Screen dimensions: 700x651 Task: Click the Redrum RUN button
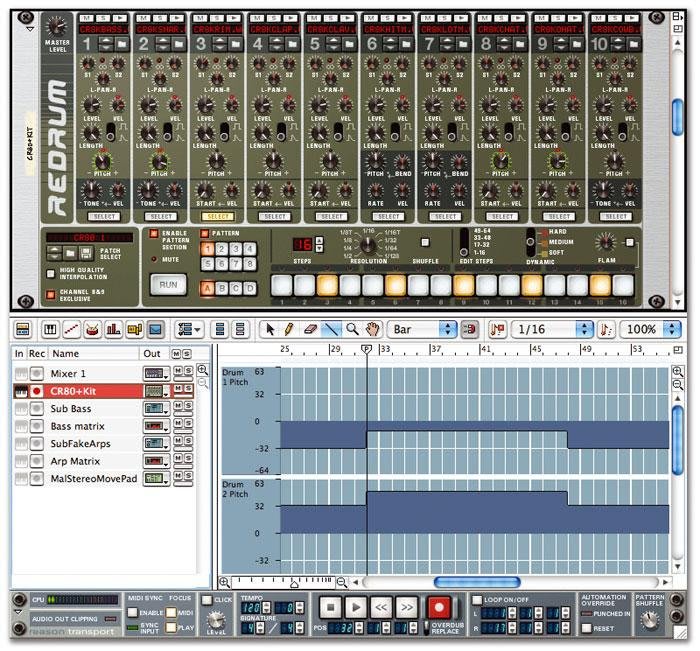[168, 284]
